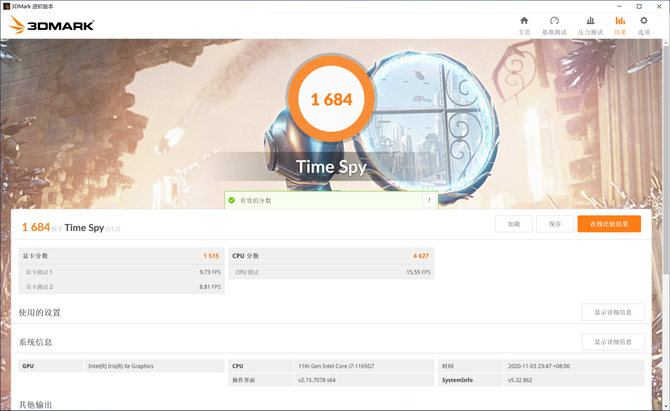Select the 结果 results bar chart icon
This screenshot has width=670, height=411.
620,21
